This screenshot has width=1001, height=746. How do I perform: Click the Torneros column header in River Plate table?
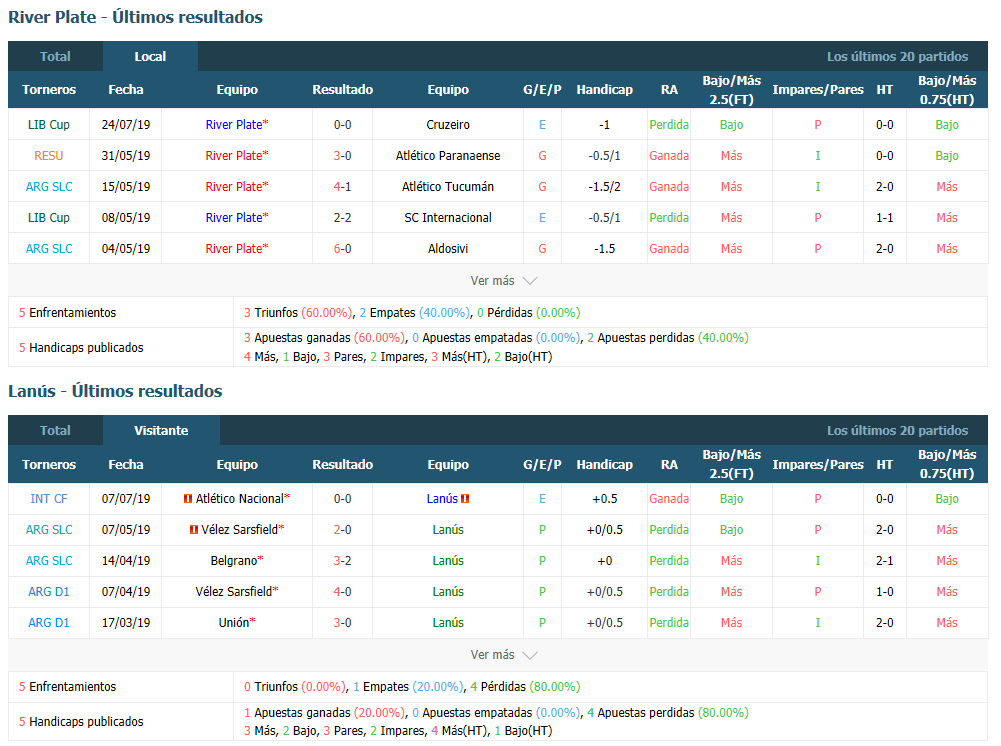coord(49,89)
